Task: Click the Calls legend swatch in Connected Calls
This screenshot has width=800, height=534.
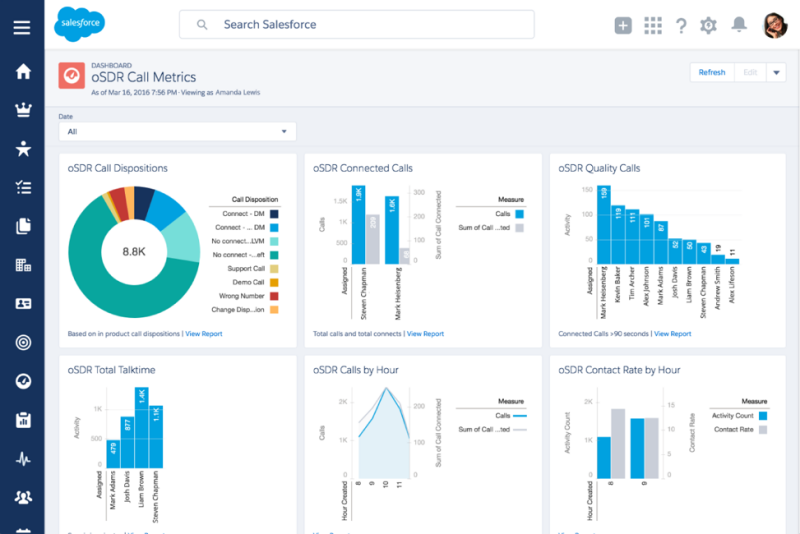Action: click(519, 214)
